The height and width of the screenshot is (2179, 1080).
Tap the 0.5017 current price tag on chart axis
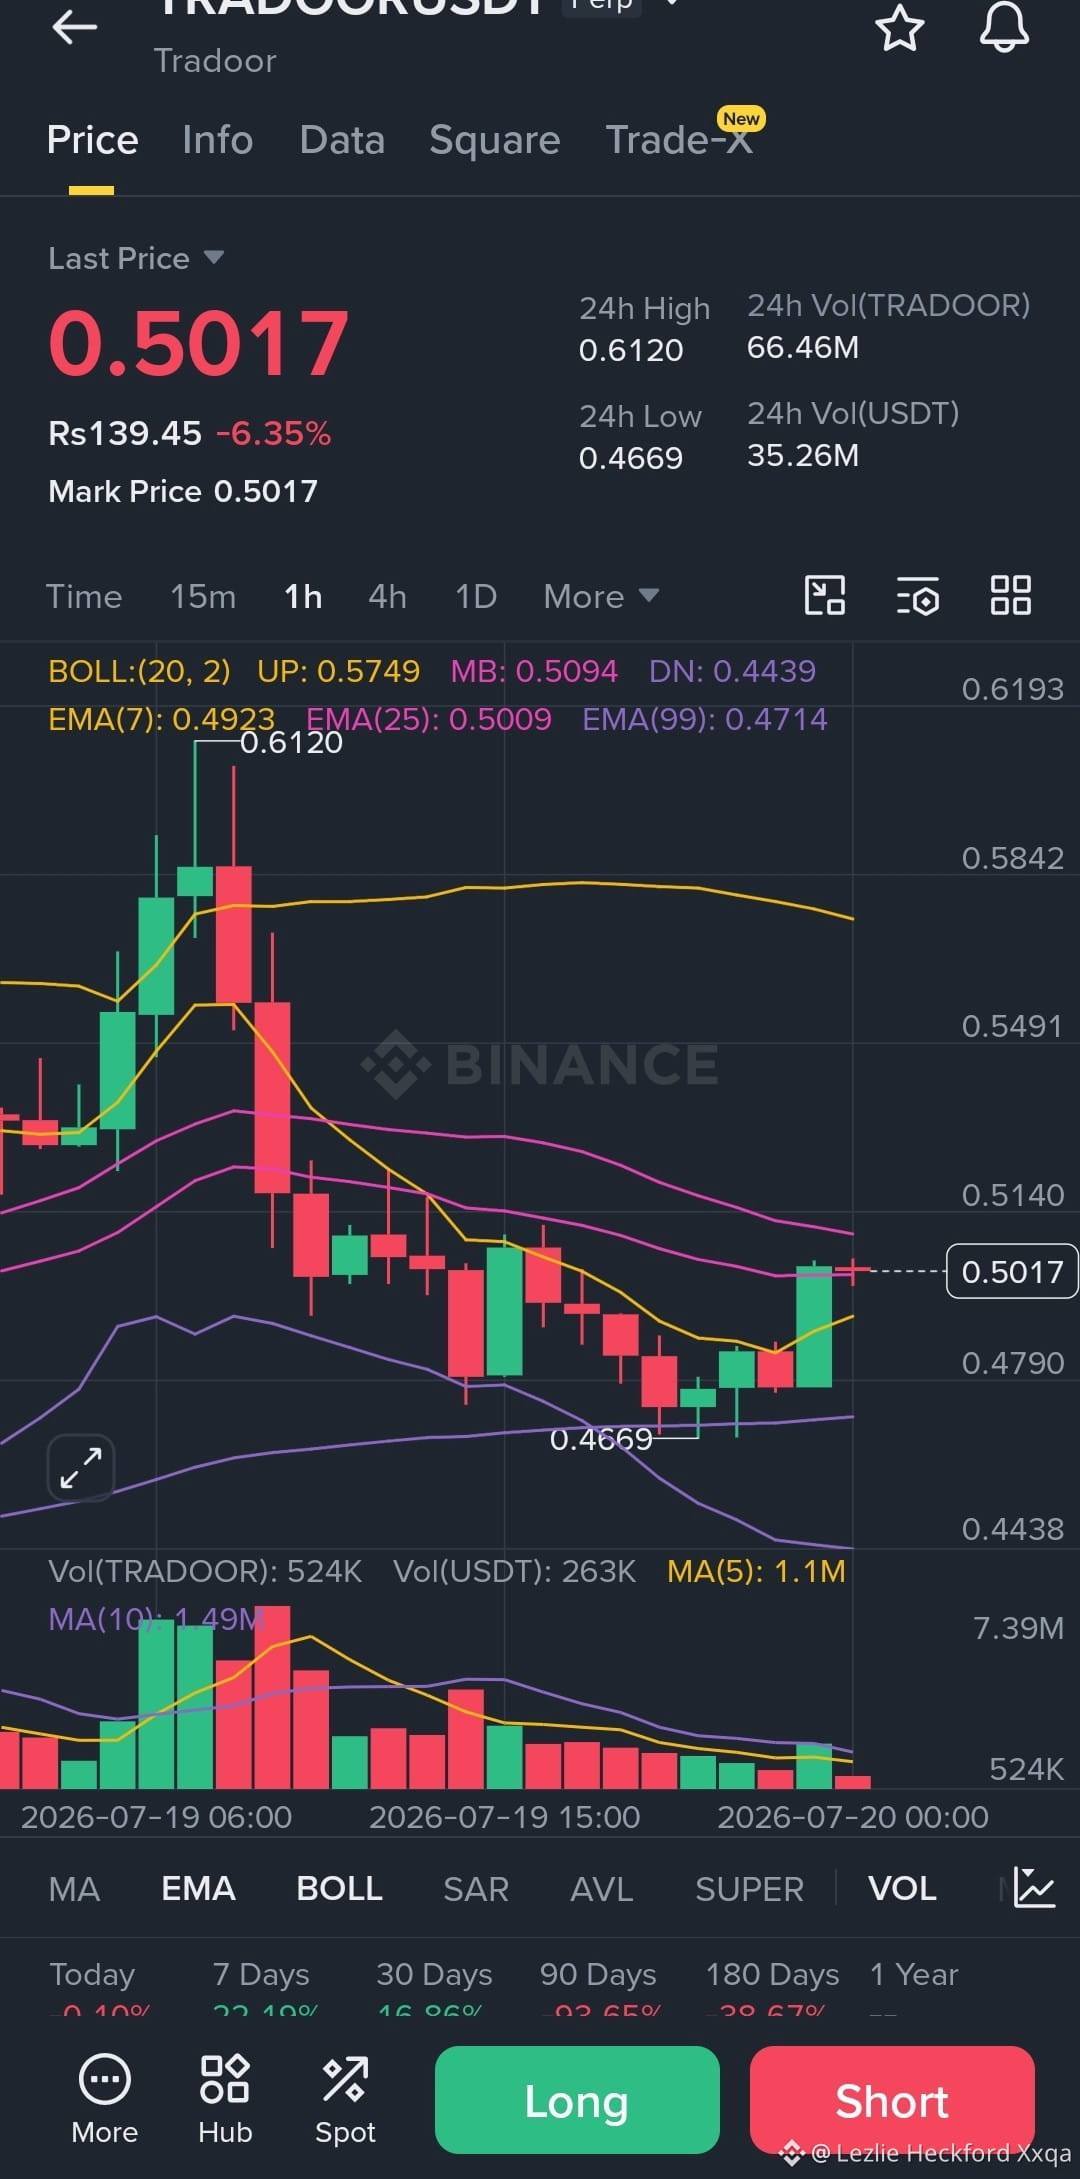coord(1012,1271)
